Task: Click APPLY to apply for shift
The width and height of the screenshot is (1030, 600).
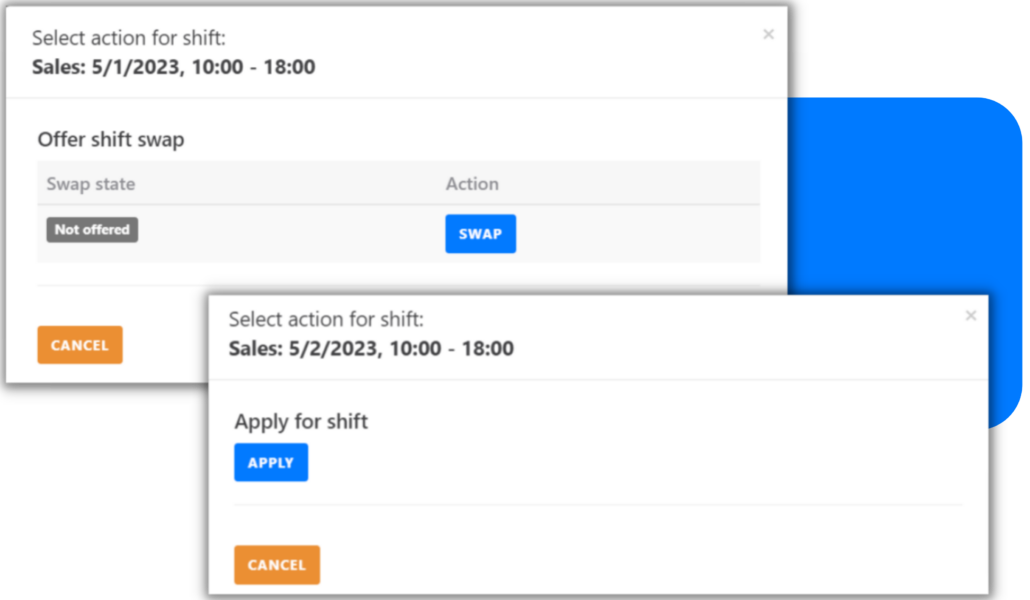Action: pyautogui.click(x=271, y=463)
